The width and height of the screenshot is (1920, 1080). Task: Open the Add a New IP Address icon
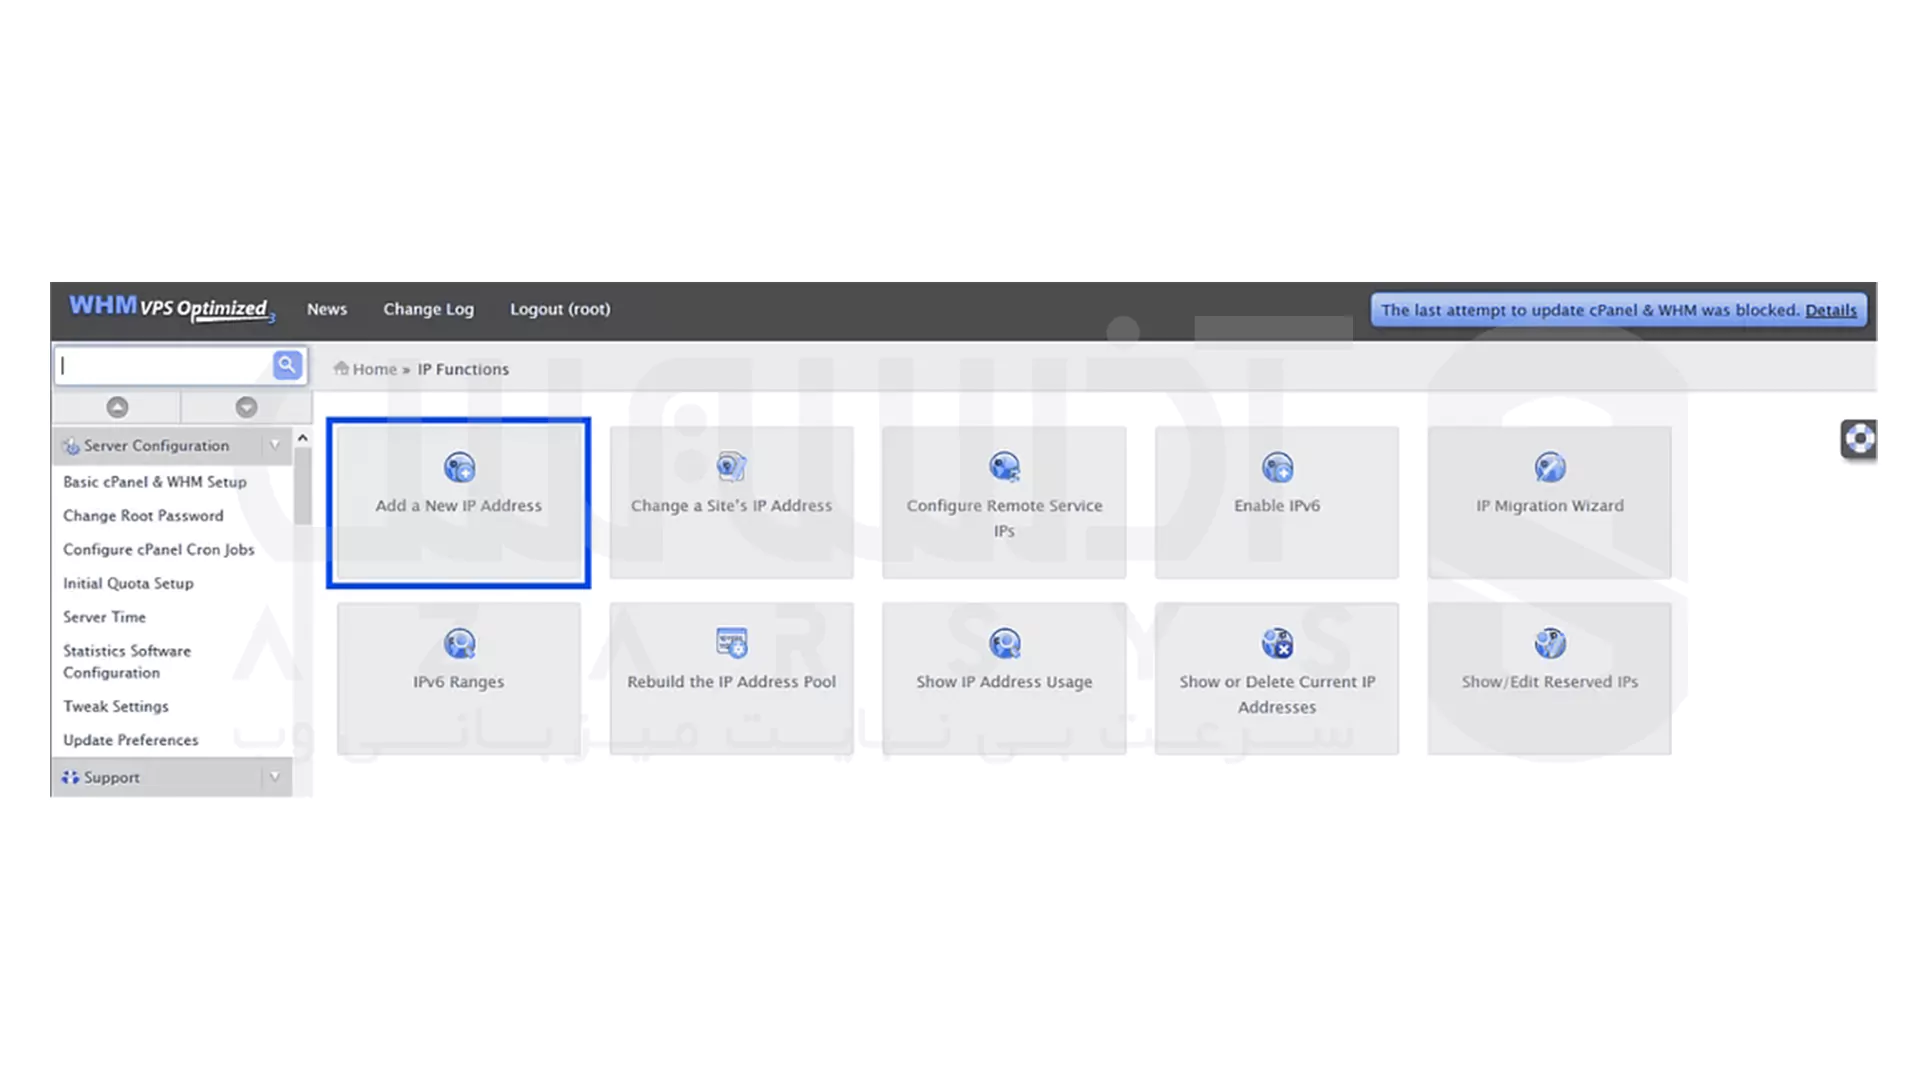click(459, 468)
